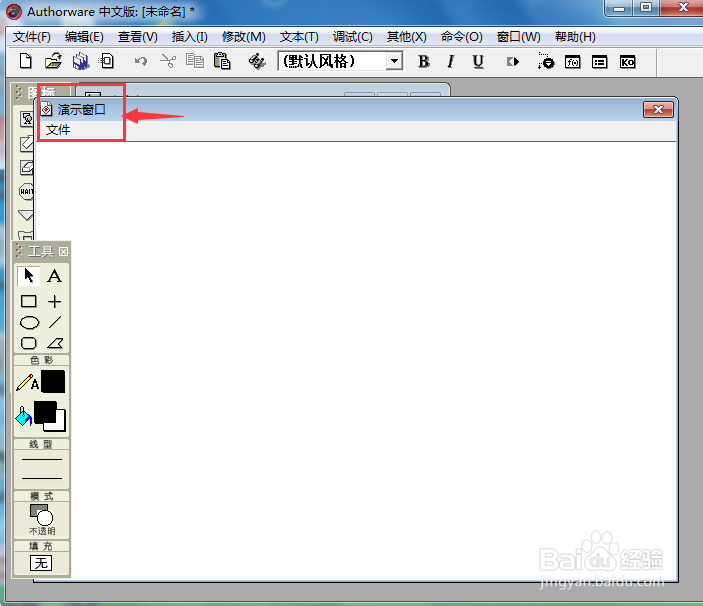Open the 命令(O) menu
Viewport: 703px width, 606px height.
point(461,37)
